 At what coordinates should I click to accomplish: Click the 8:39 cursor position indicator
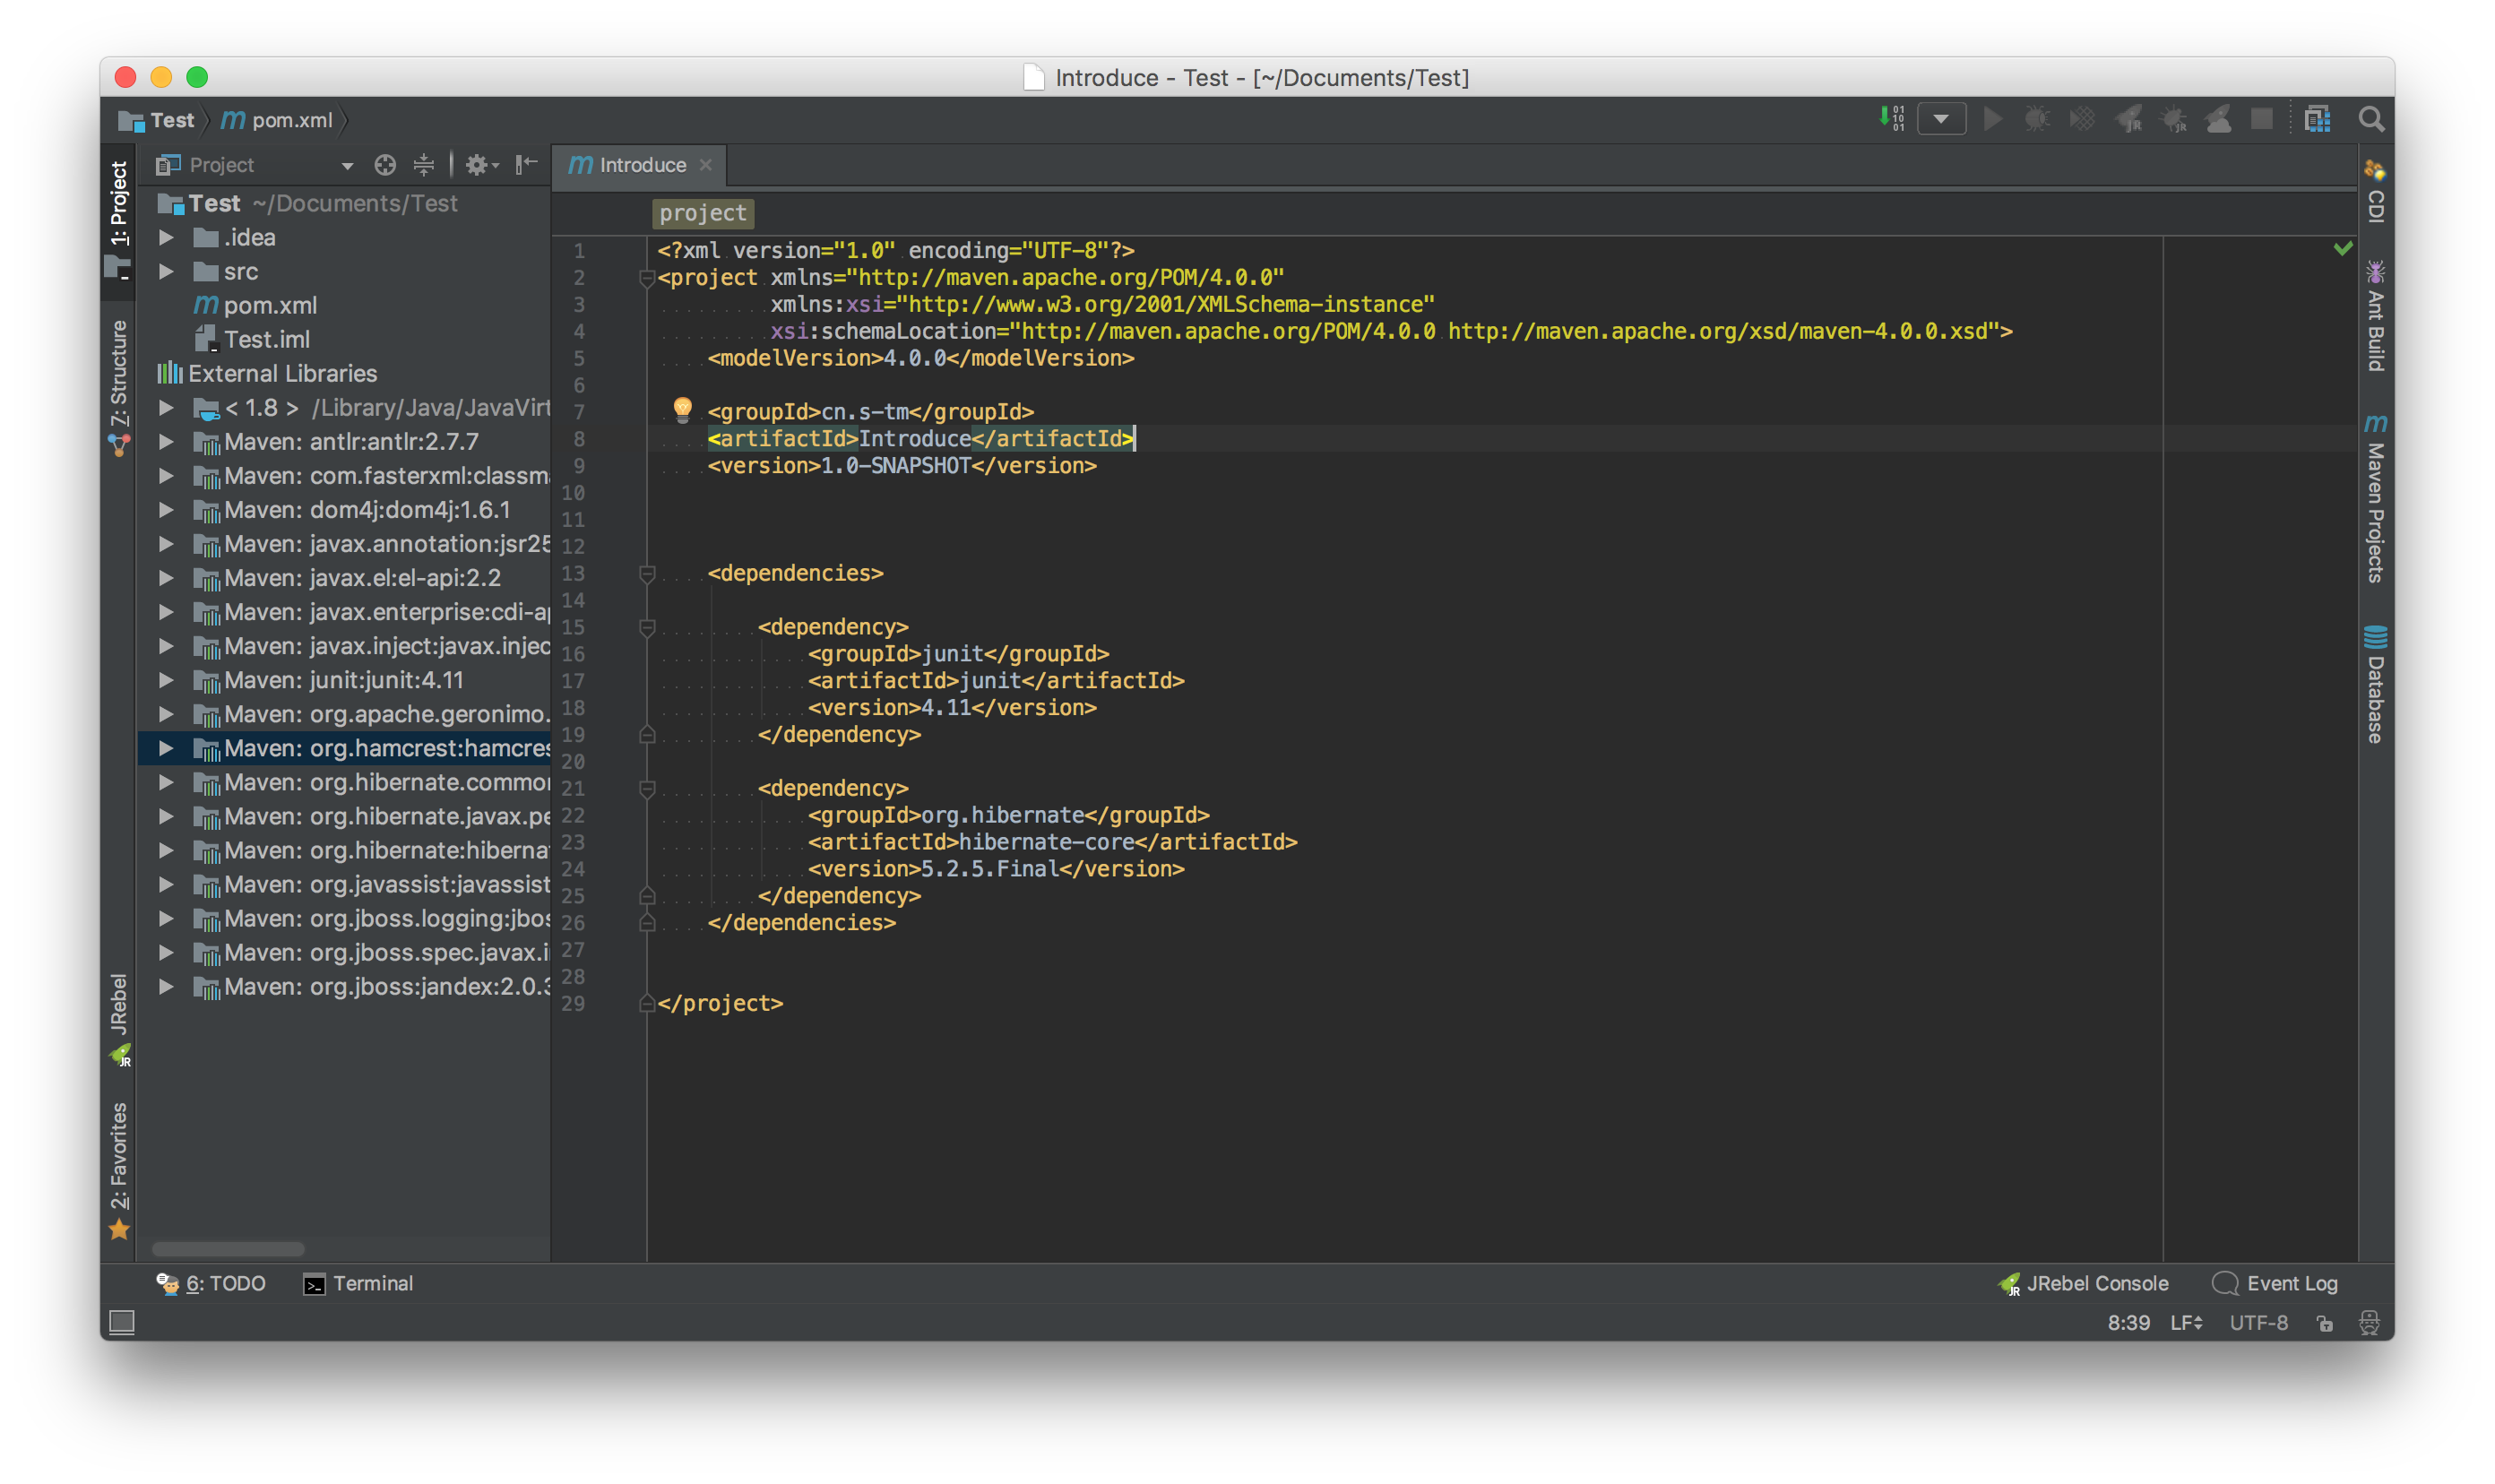click(x=2128, y=1323)
